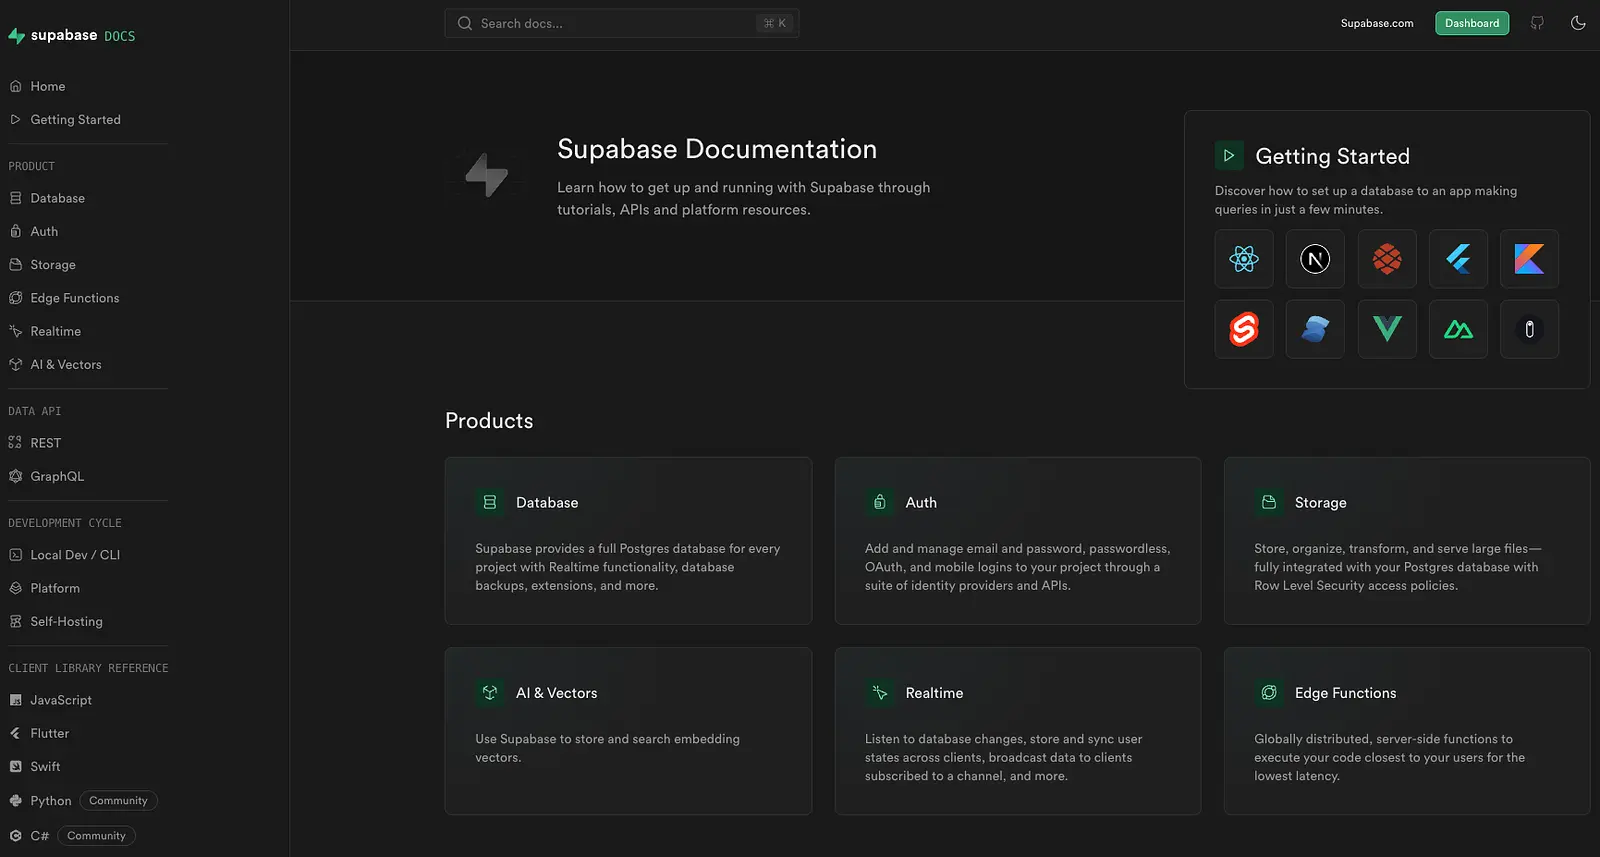Open the Next.js quickstart icon
This screenshot has width=1600, height=857.
click(x=1315, y=259)
